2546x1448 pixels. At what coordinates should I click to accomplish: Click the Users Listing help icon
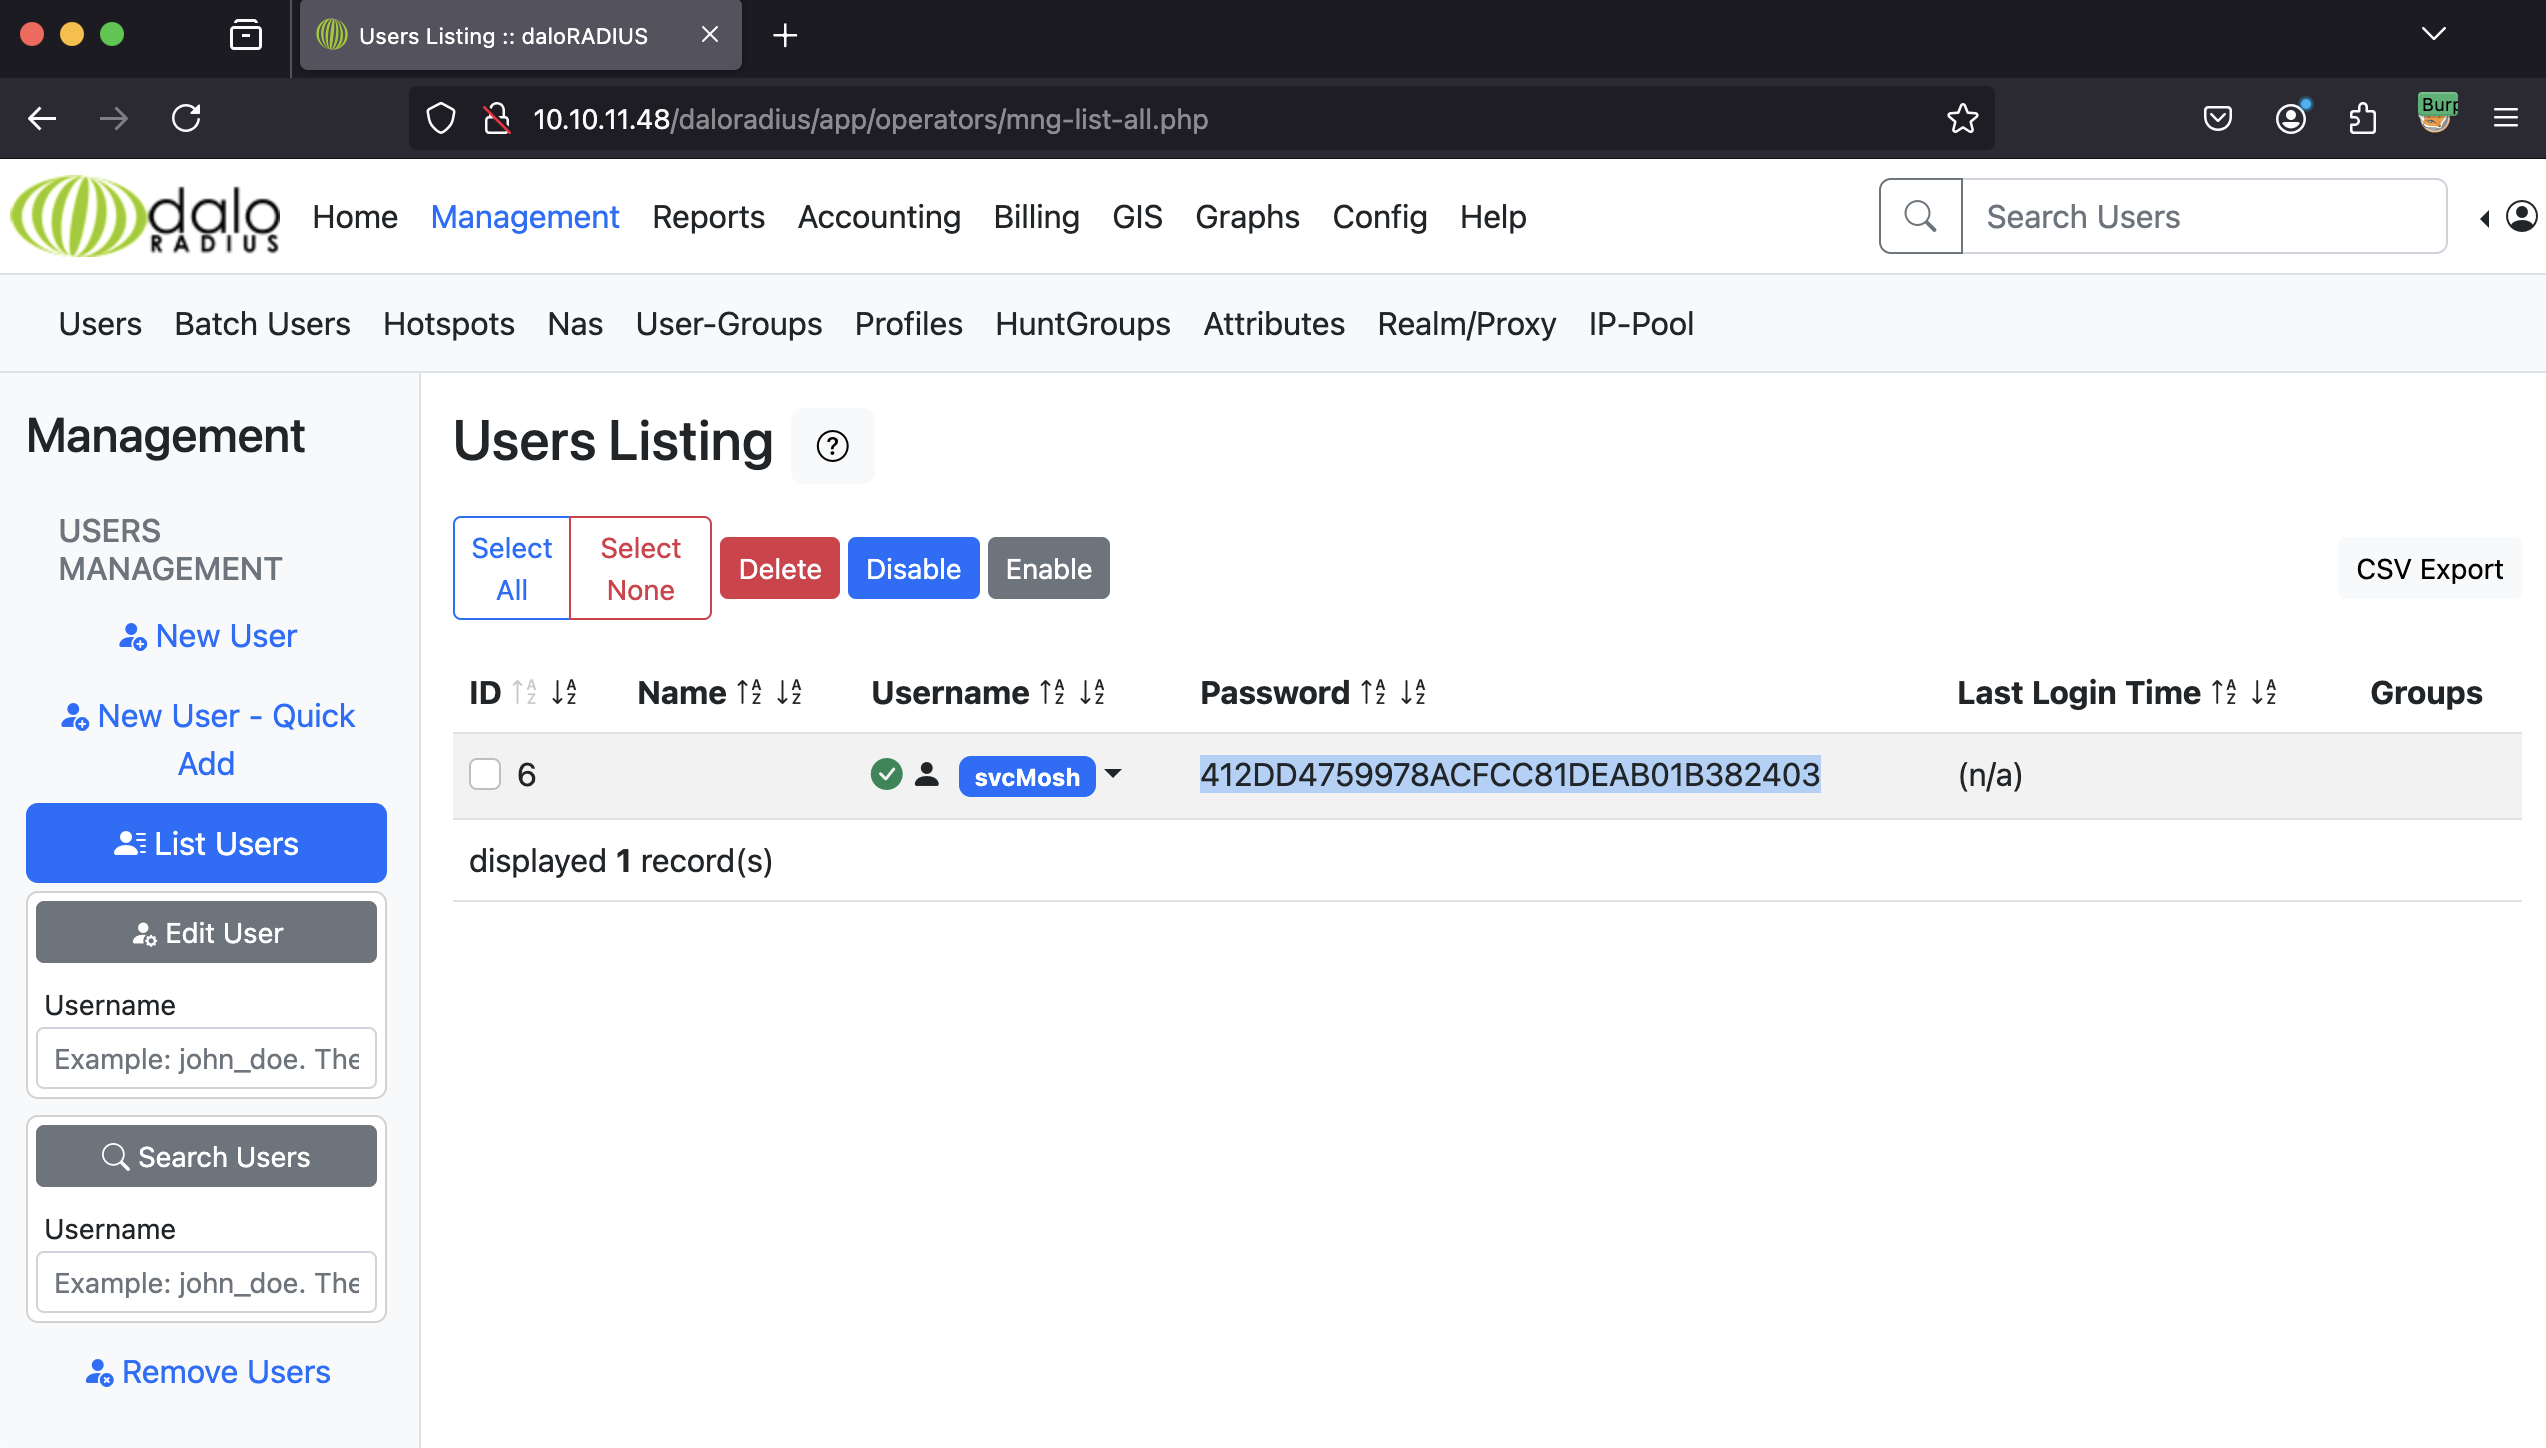coord(832,446)
